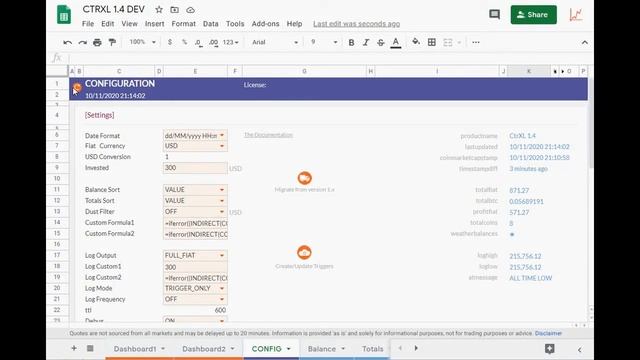Format as currency with dollar icon
This screenshot has height=360, width=640.
170,42
